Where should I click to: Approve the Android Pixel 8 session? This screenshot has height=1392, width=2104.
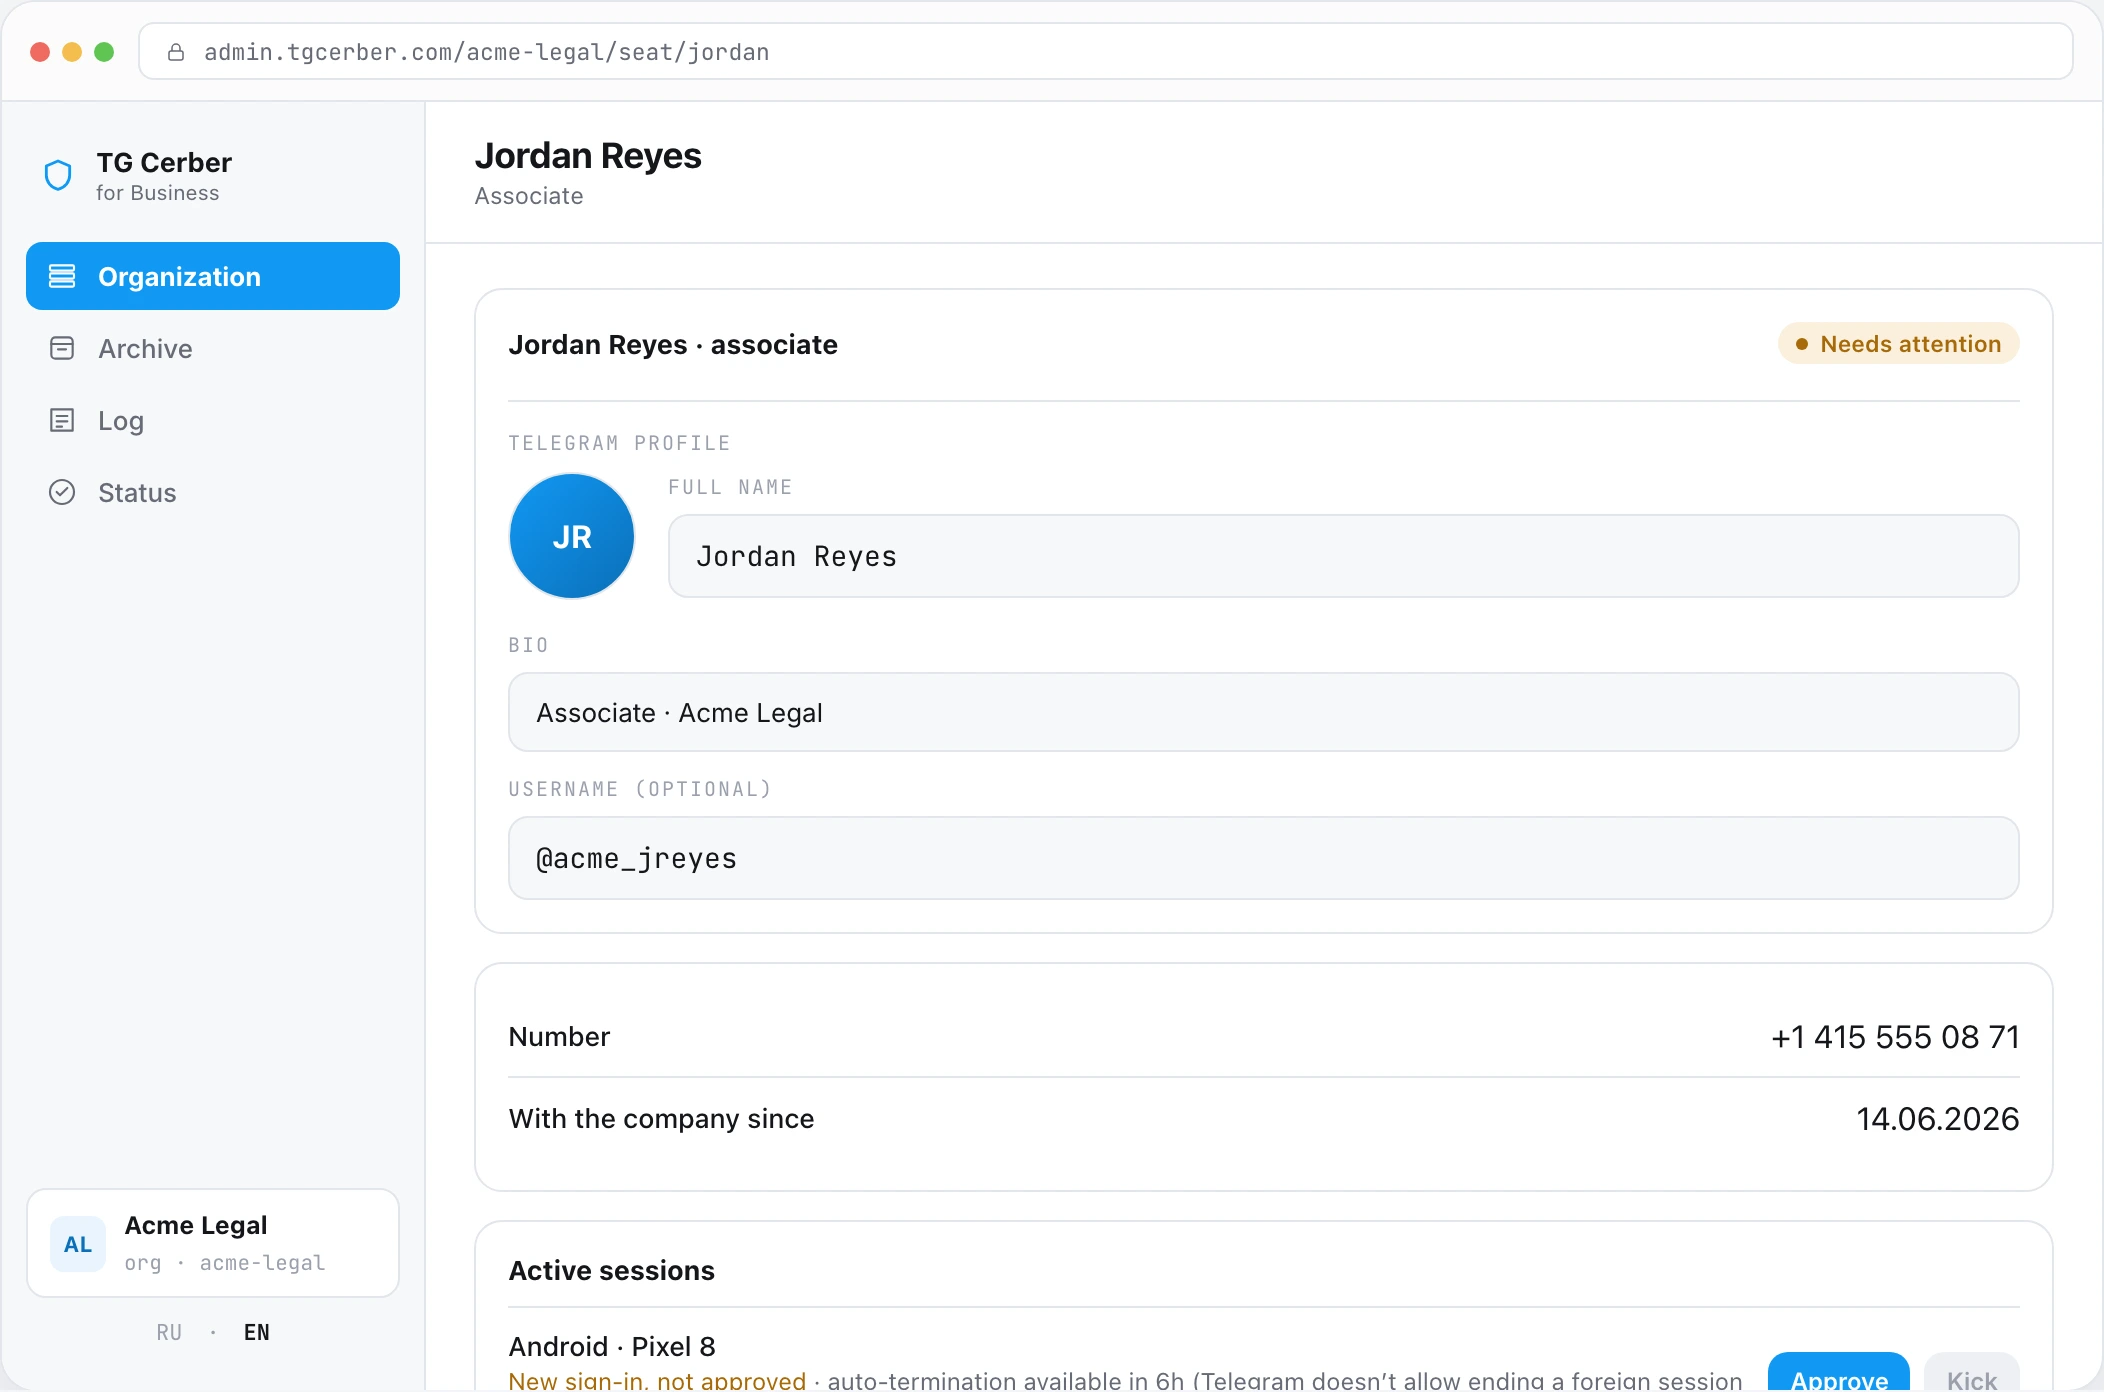[1839, 1372]
